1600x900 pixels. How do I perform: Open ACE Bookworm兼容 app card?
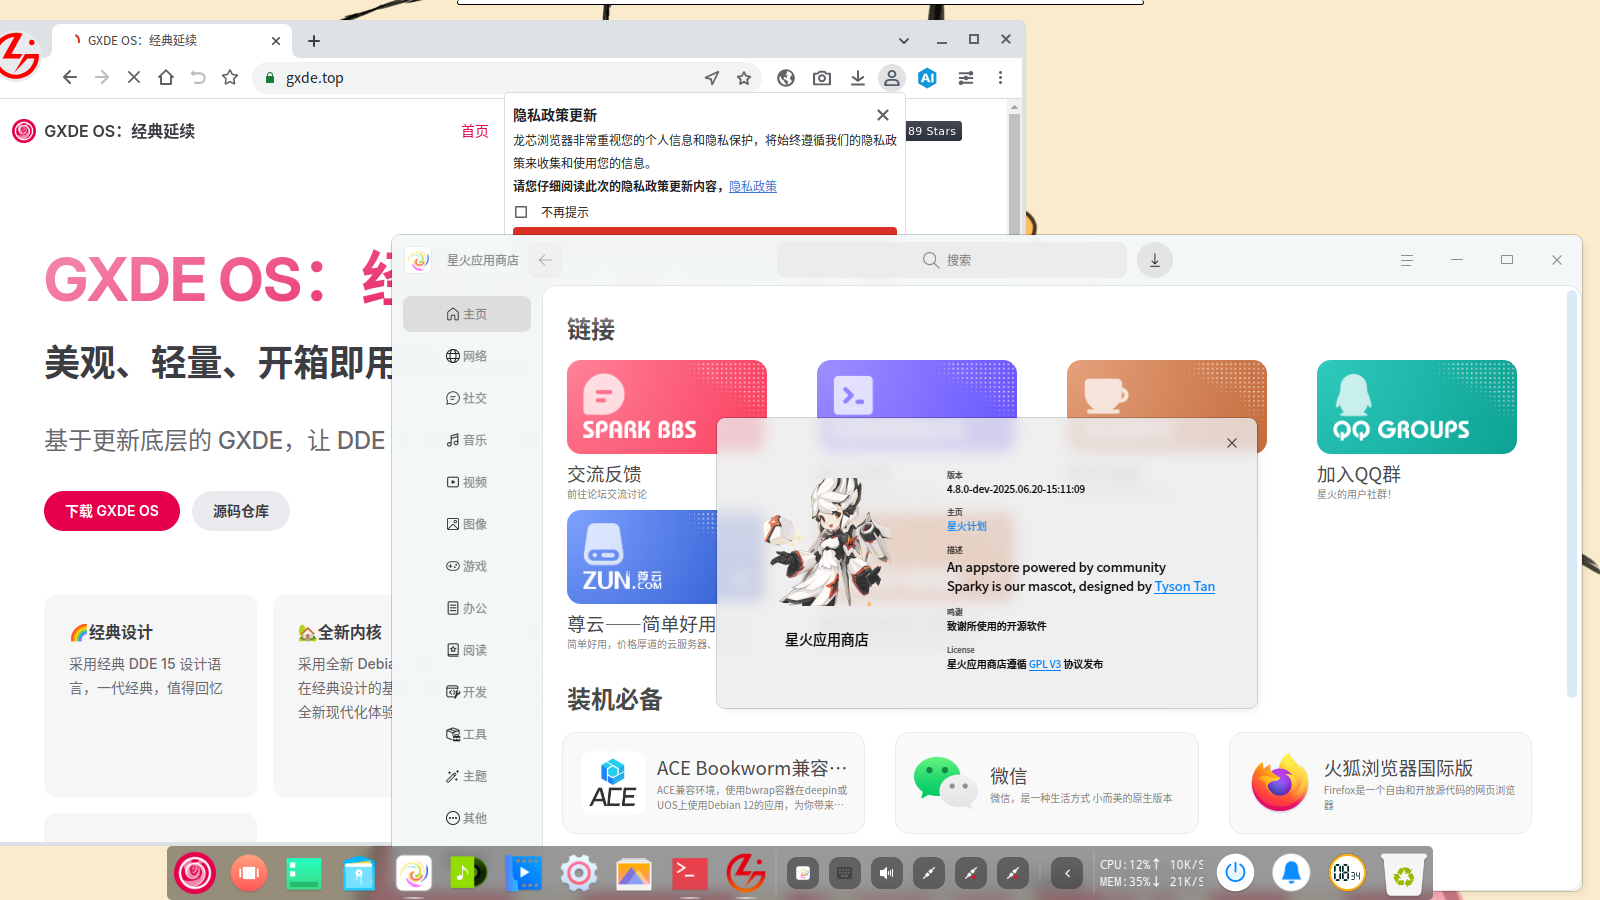click(713, 783)
